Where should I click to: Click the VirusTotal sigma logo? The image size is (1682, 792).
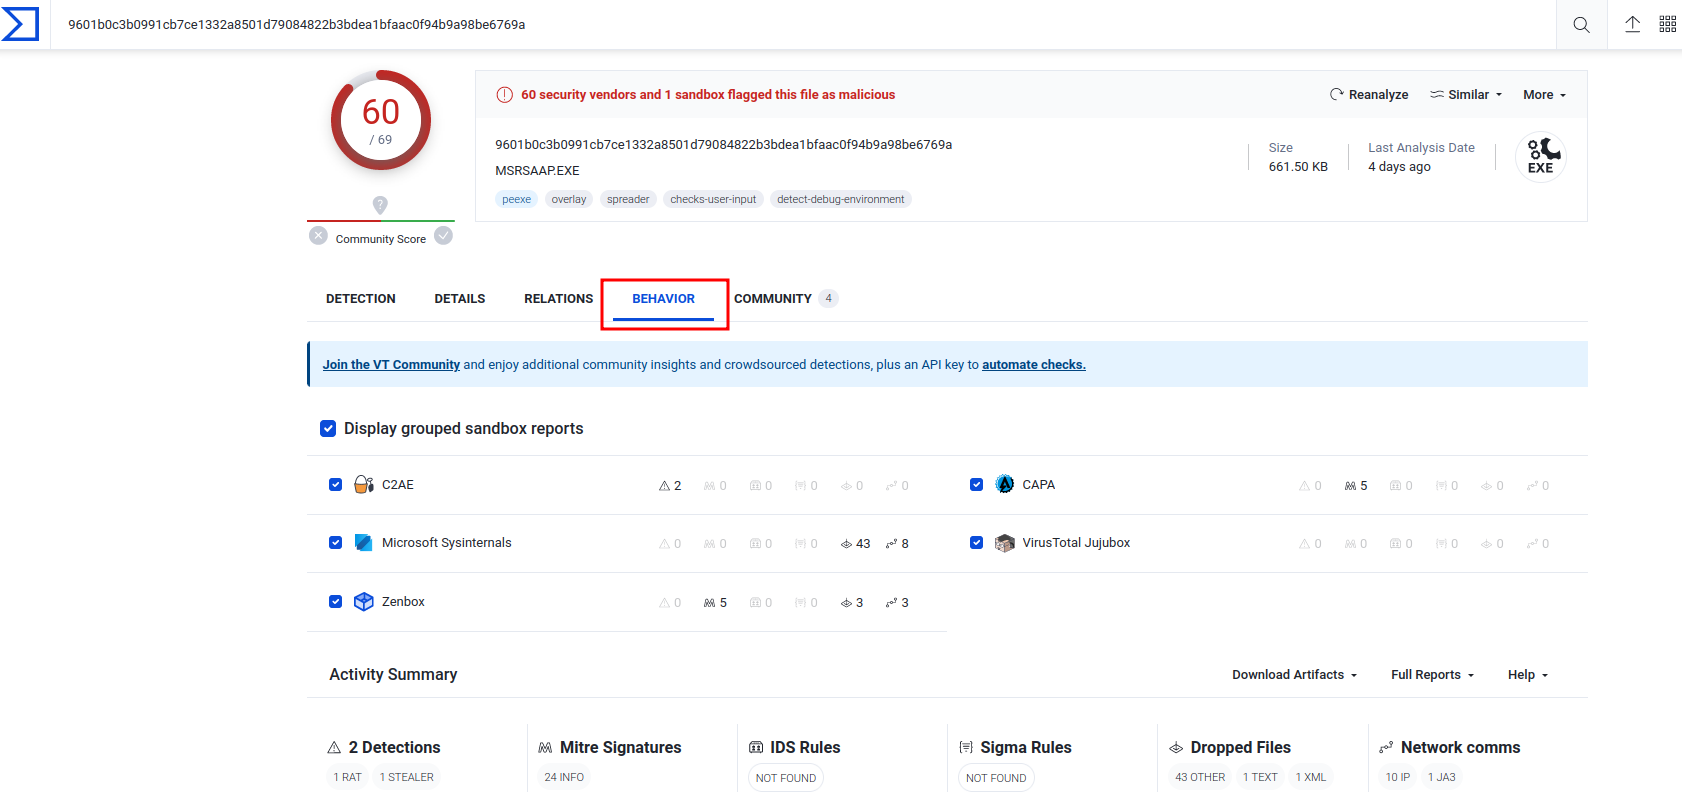point(20,24)
